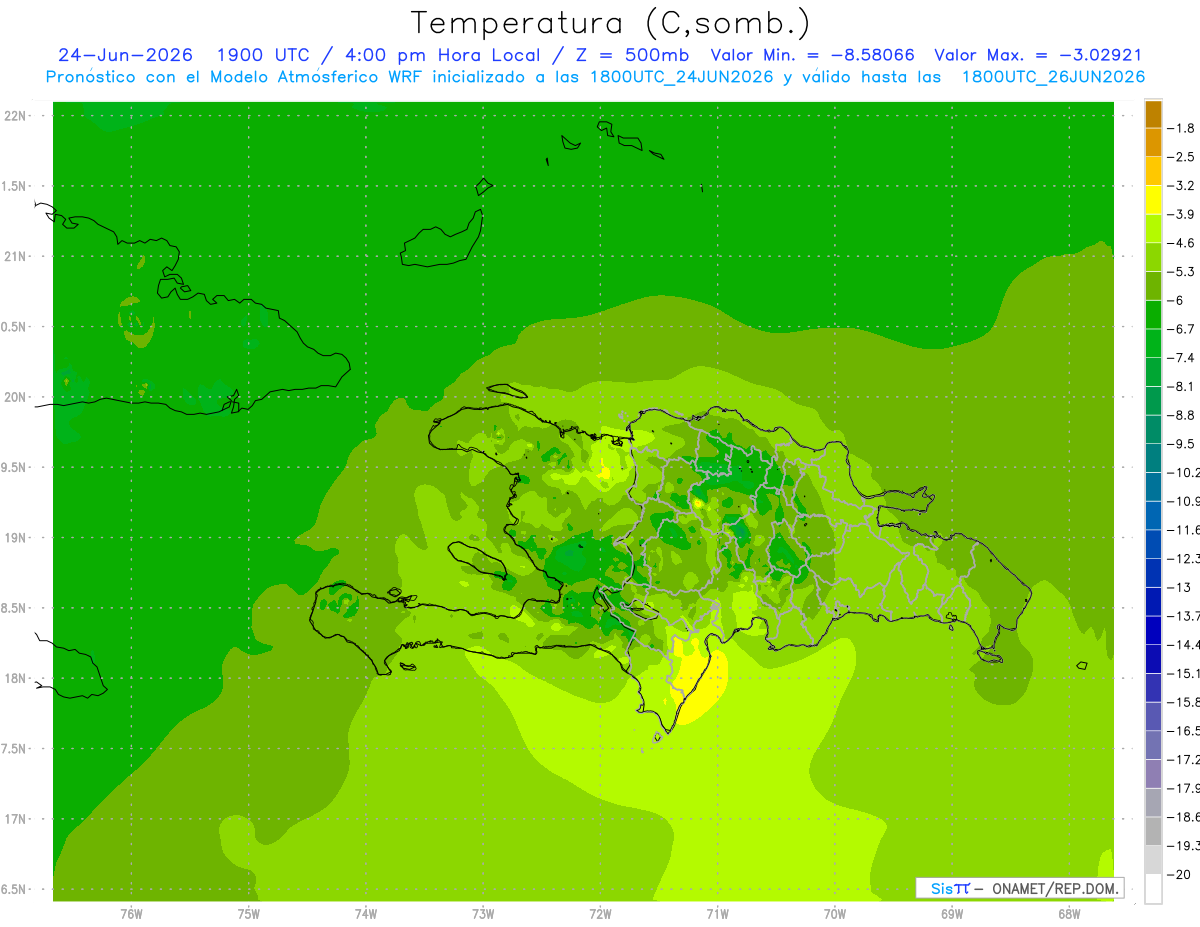
Task: Click the legend value "-6.7"
Action: (1182, 329)
